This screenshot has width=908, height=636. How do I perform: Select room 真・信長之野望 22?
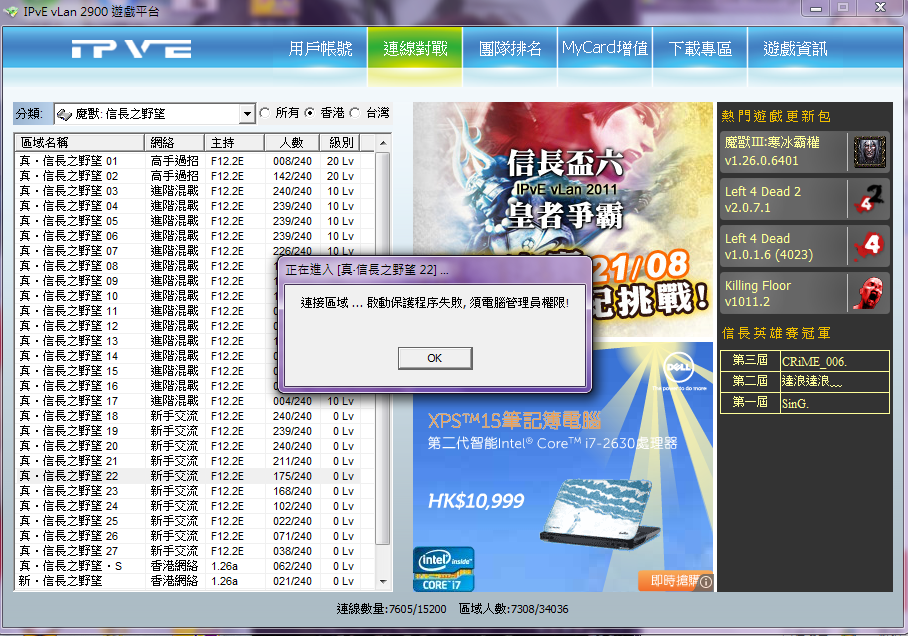coord(188,476)
